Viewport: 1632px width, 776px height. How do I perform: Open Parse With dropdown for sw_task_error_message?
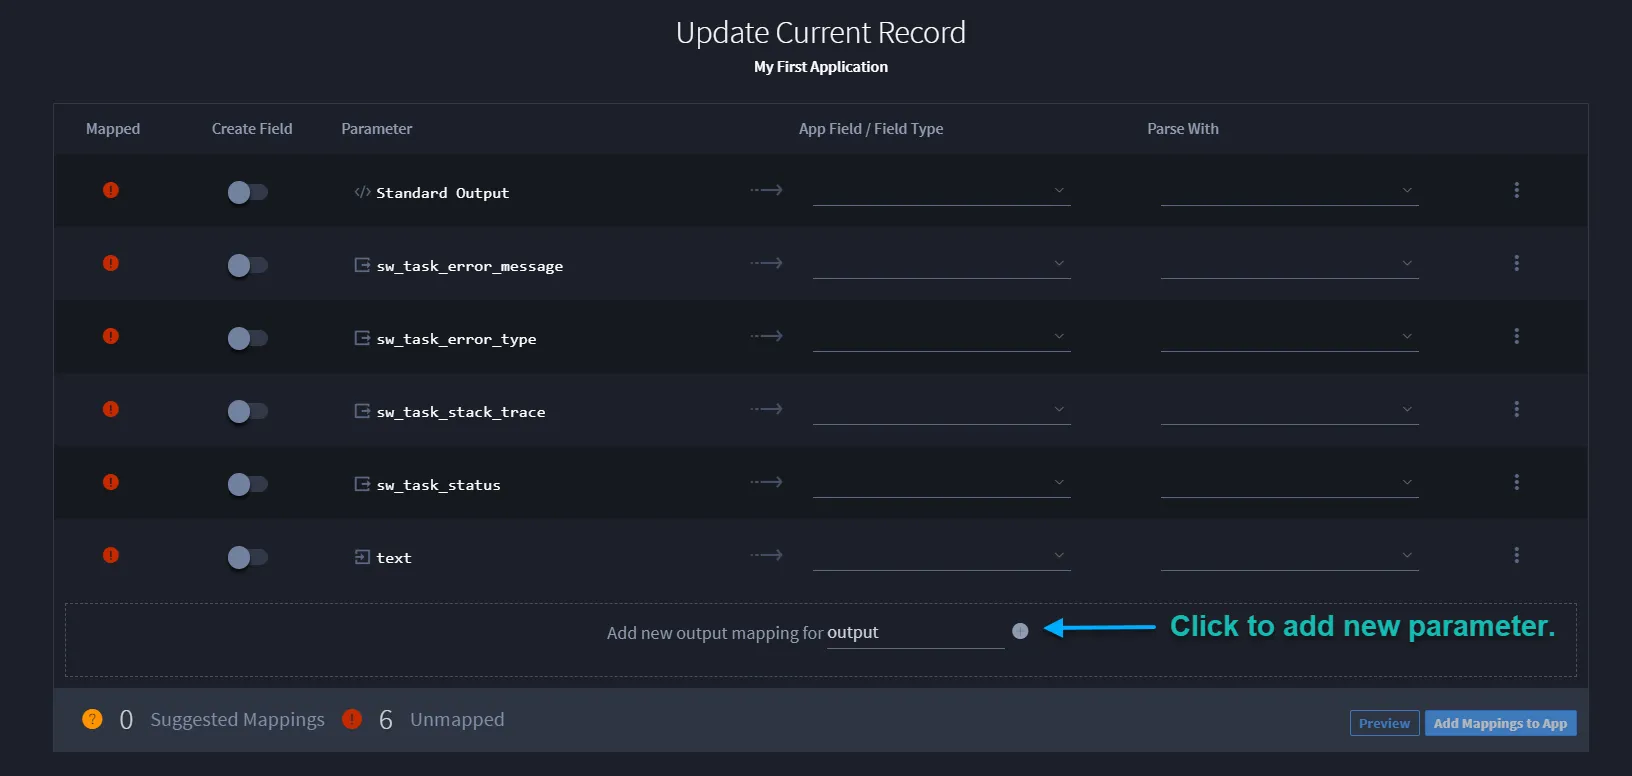tap(1290, 264)
